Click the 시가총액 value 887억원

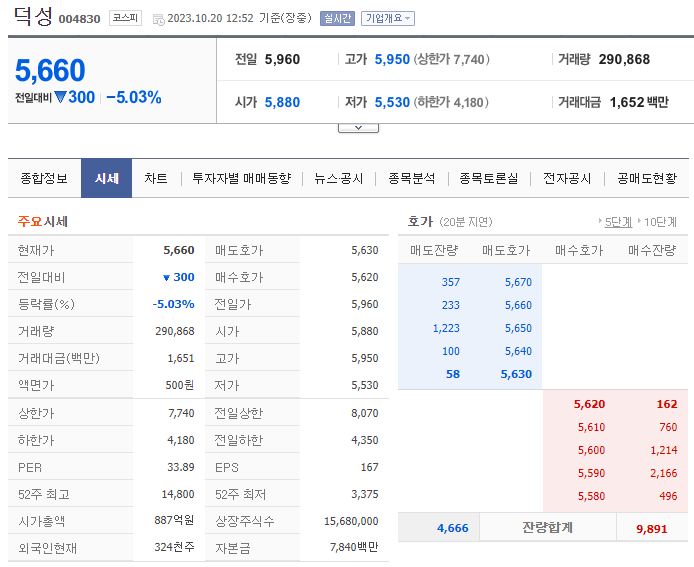[174, 520]
